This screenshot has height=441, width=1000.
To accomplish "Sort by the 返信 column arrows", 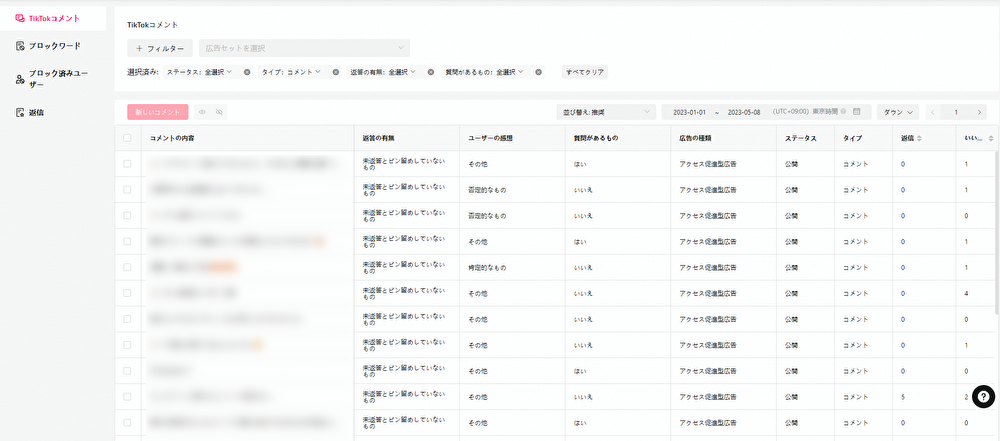I will (x=919, y=138).
